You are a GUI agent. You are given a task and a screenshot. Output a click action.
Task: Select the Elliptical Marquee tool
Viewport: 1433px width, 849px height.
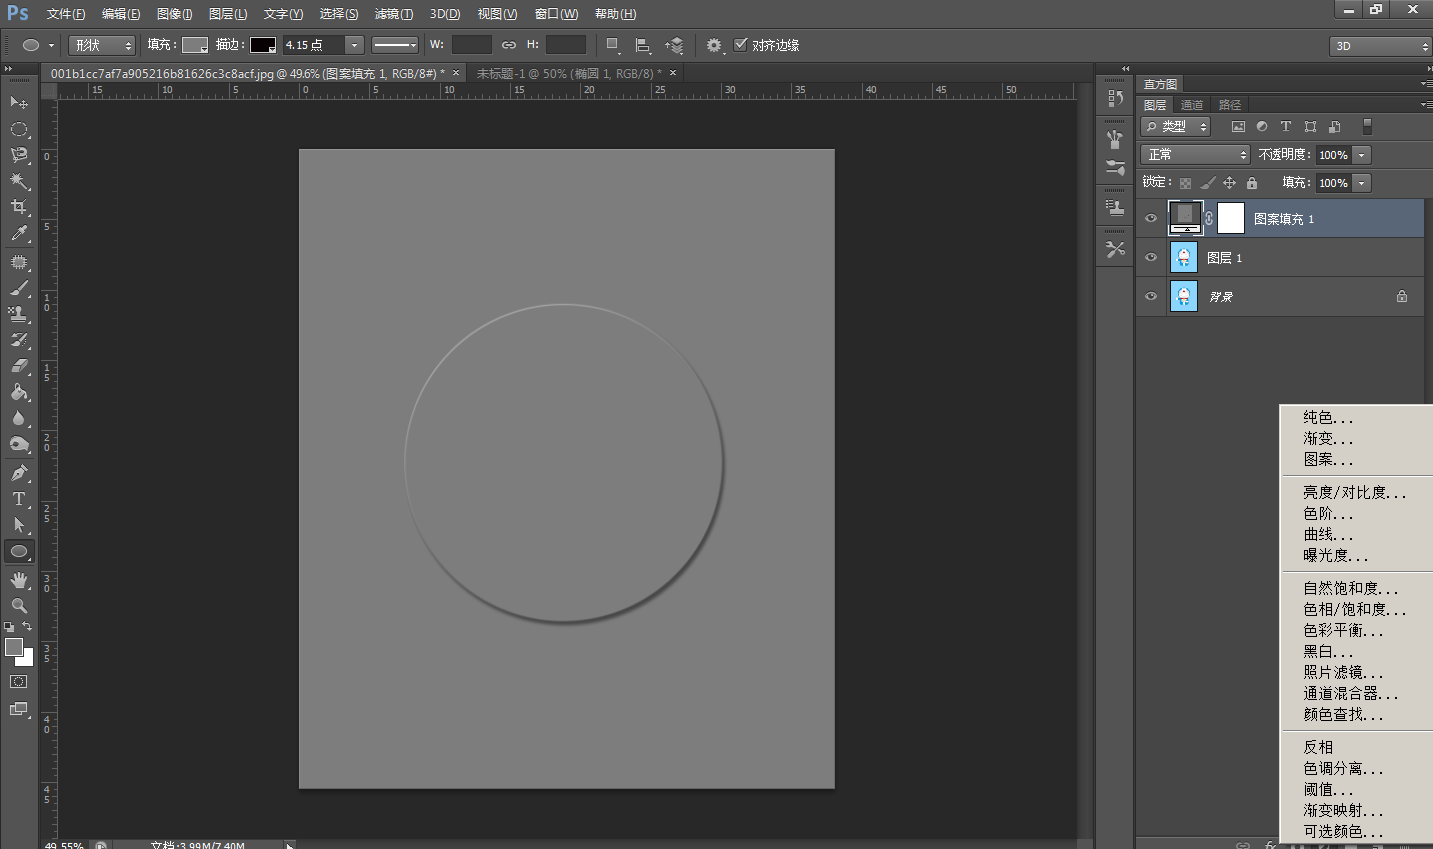pyautogui.click(x=19, y=129)
